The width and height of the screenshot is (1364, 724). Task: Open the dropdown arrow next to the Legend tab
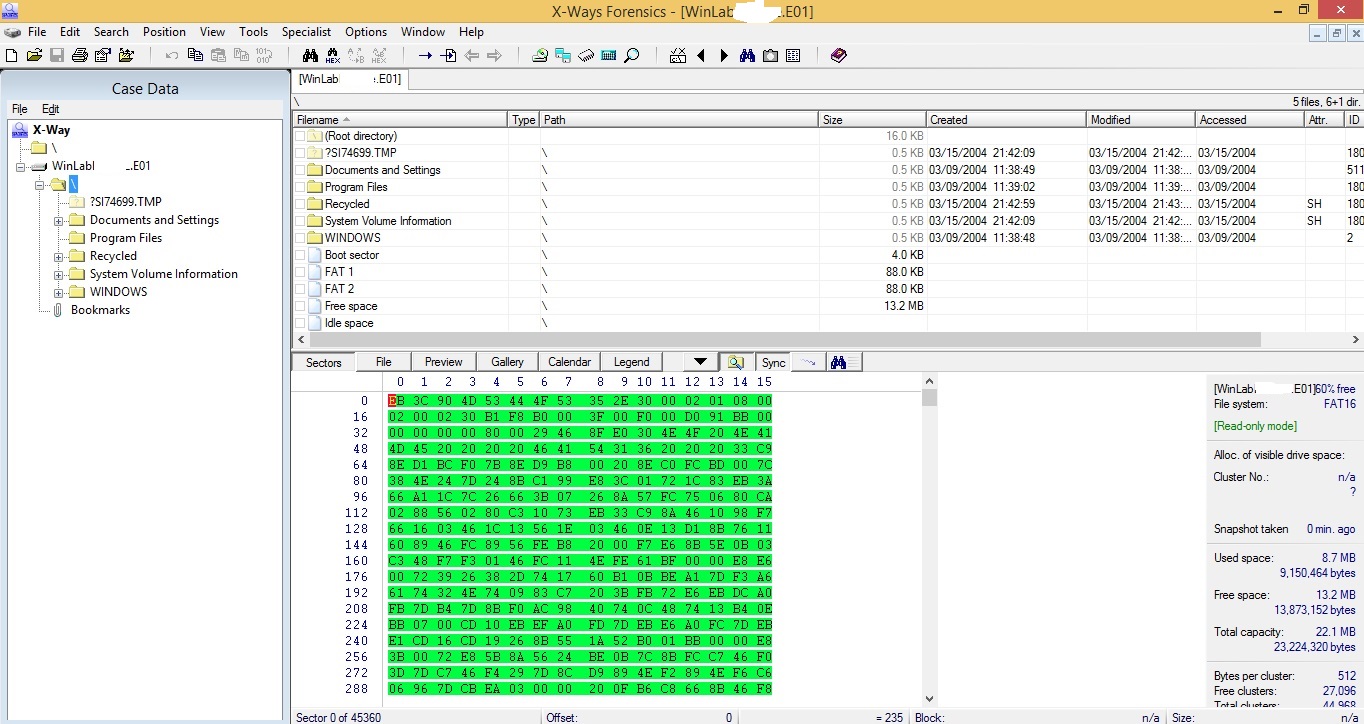(700, 361)
